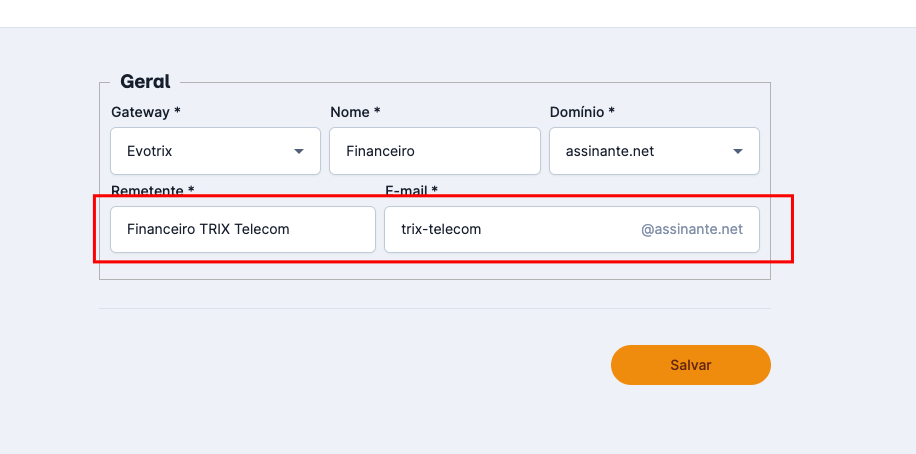
Task: Select the Geral section heading
Action: 145,81
